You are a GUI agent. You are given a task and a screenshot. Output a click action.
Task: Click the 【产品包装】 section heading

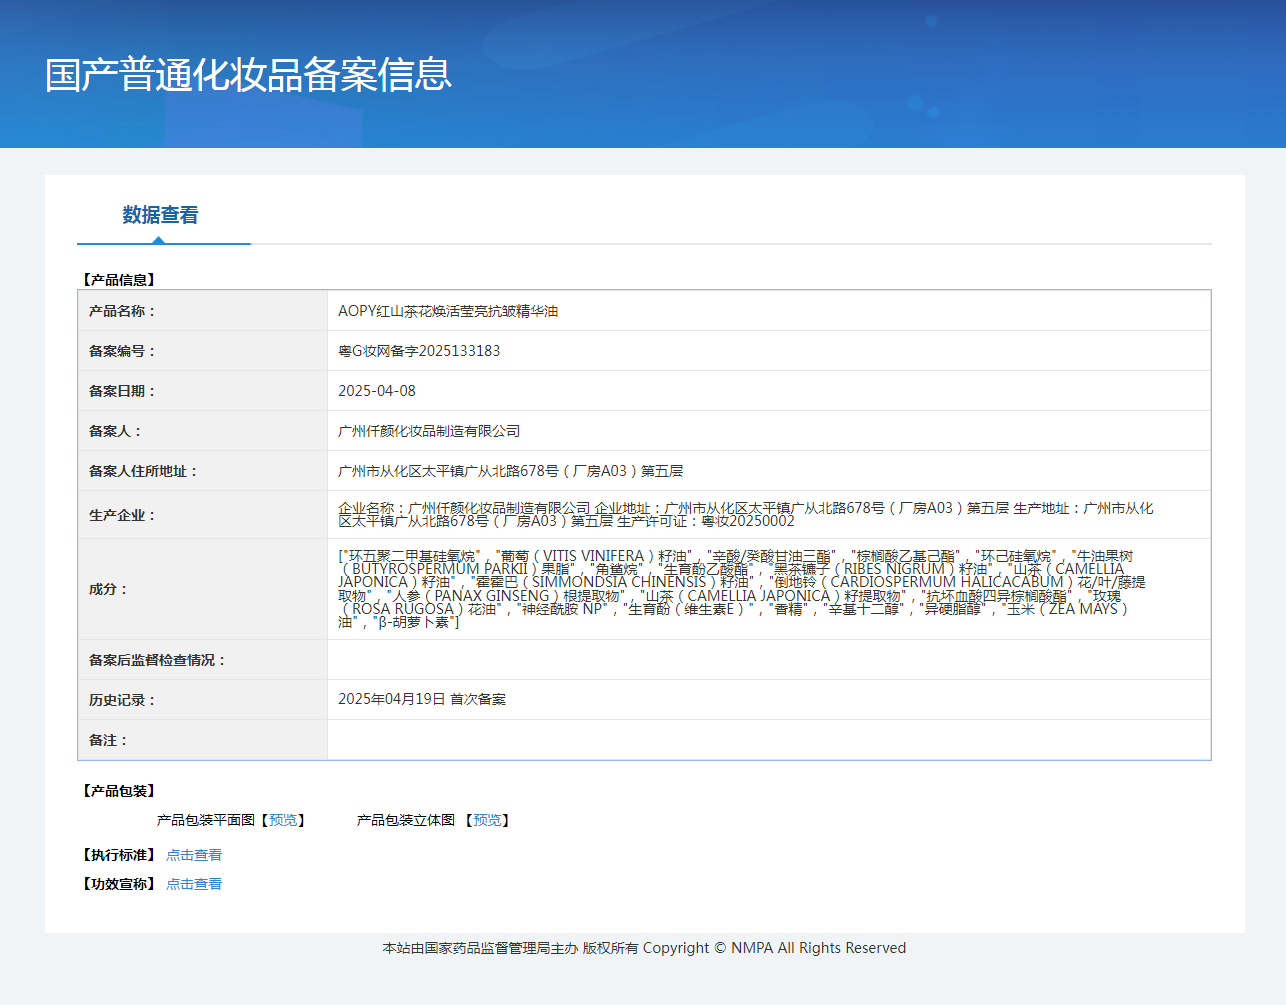118,791
